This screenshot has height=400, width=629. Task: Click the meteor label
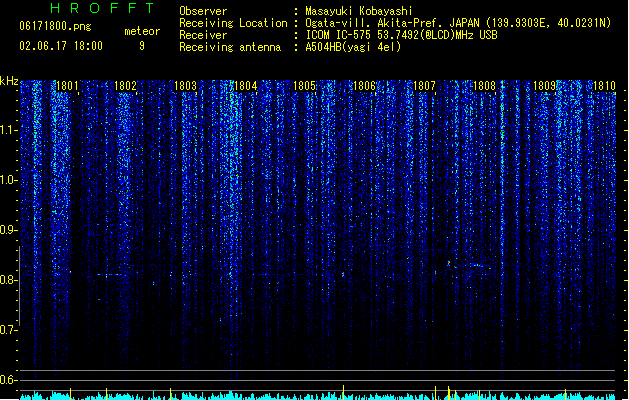pos(142,31)
